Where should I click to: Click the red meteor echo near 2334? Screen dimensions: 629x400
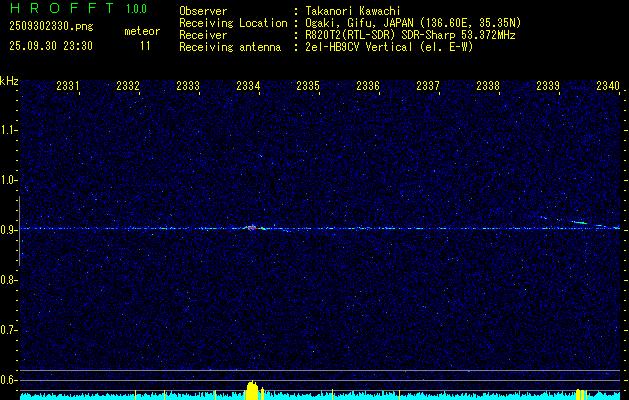[x=253, y=227]
